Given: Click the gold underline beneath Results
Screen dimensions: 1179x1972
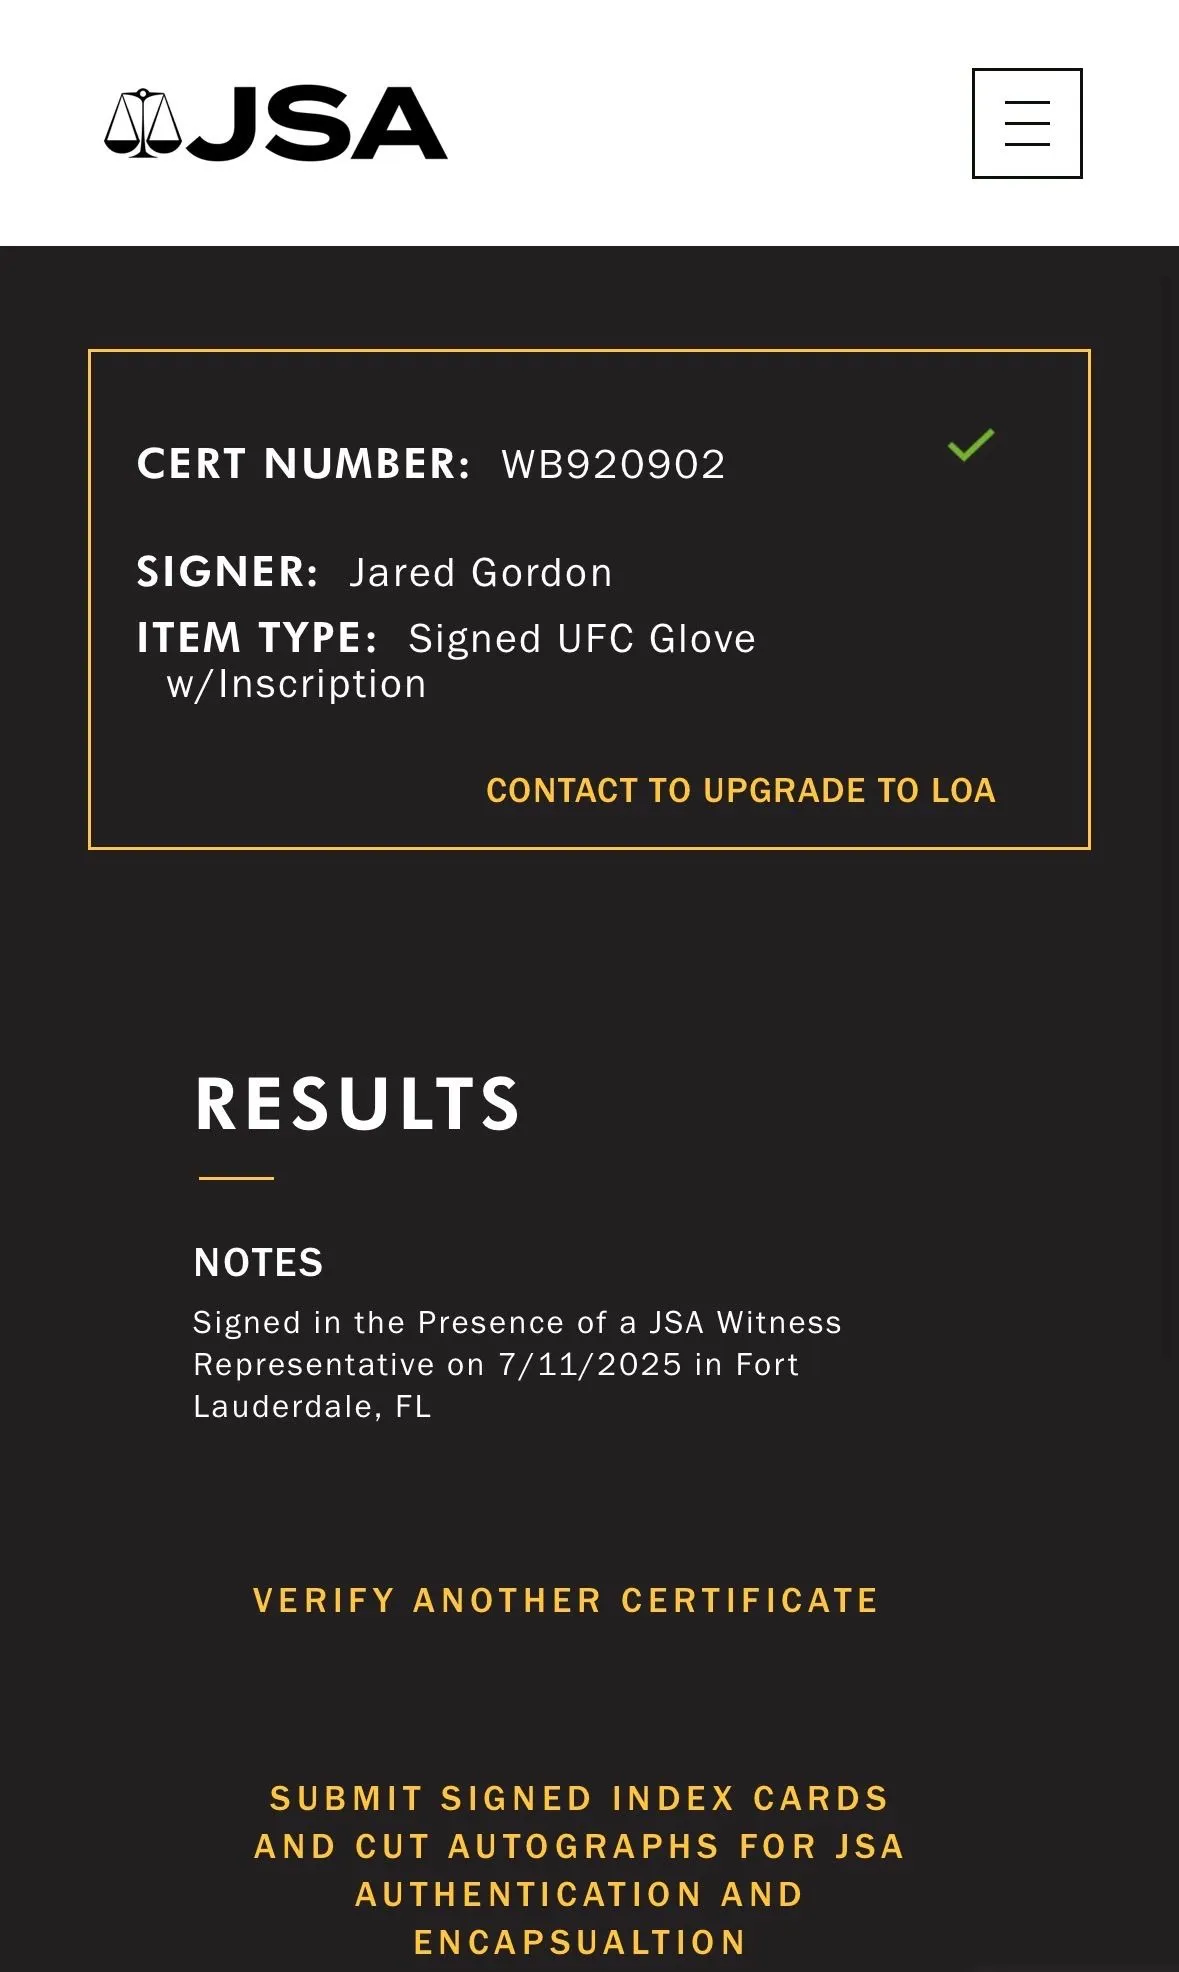Looking at the screenshot, I should pos(236,1178).
